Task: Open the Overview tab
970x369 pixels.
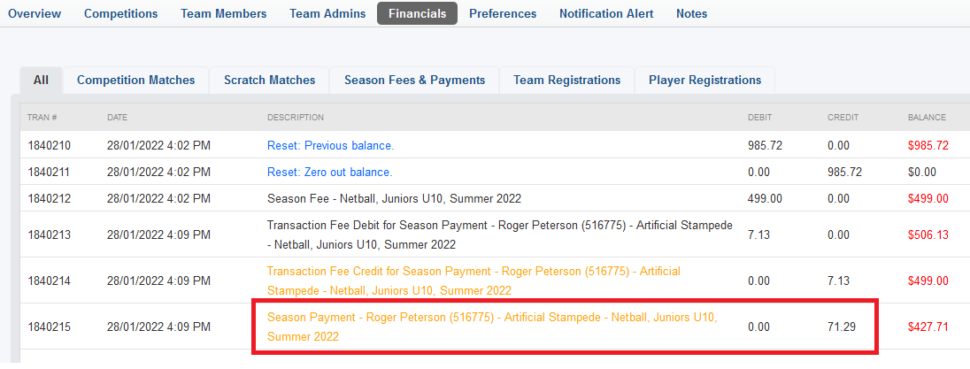Action: [x=35, y=14]
